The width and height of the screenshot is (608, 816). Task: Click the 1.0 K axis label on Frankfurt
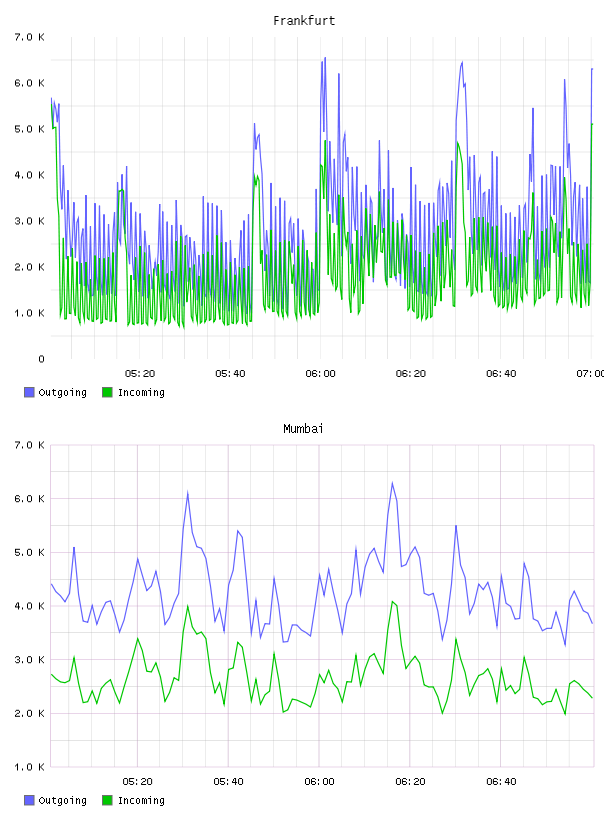[29, 313]
